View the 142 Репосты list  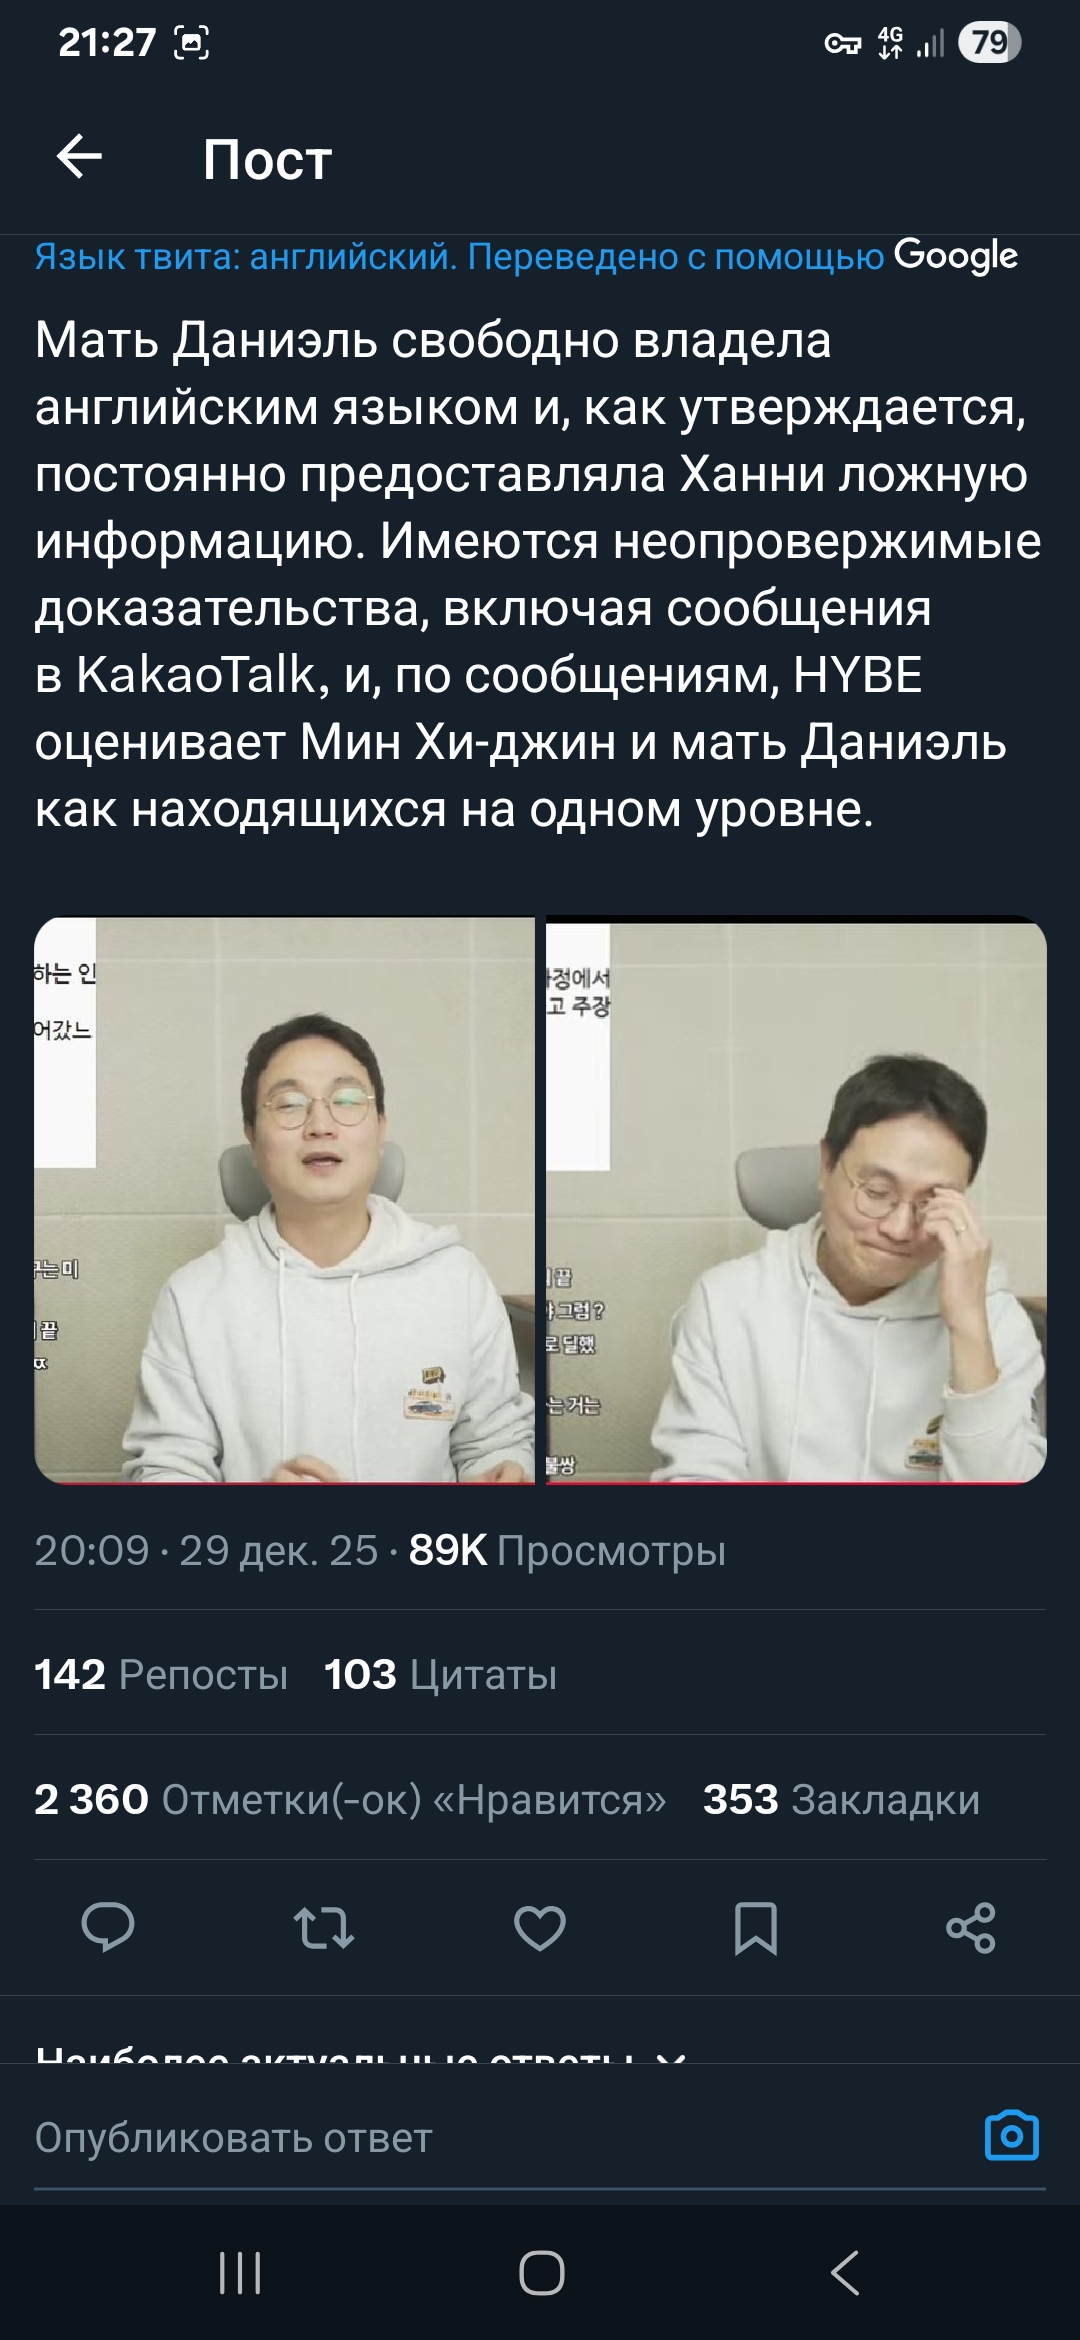point(161,1674)
